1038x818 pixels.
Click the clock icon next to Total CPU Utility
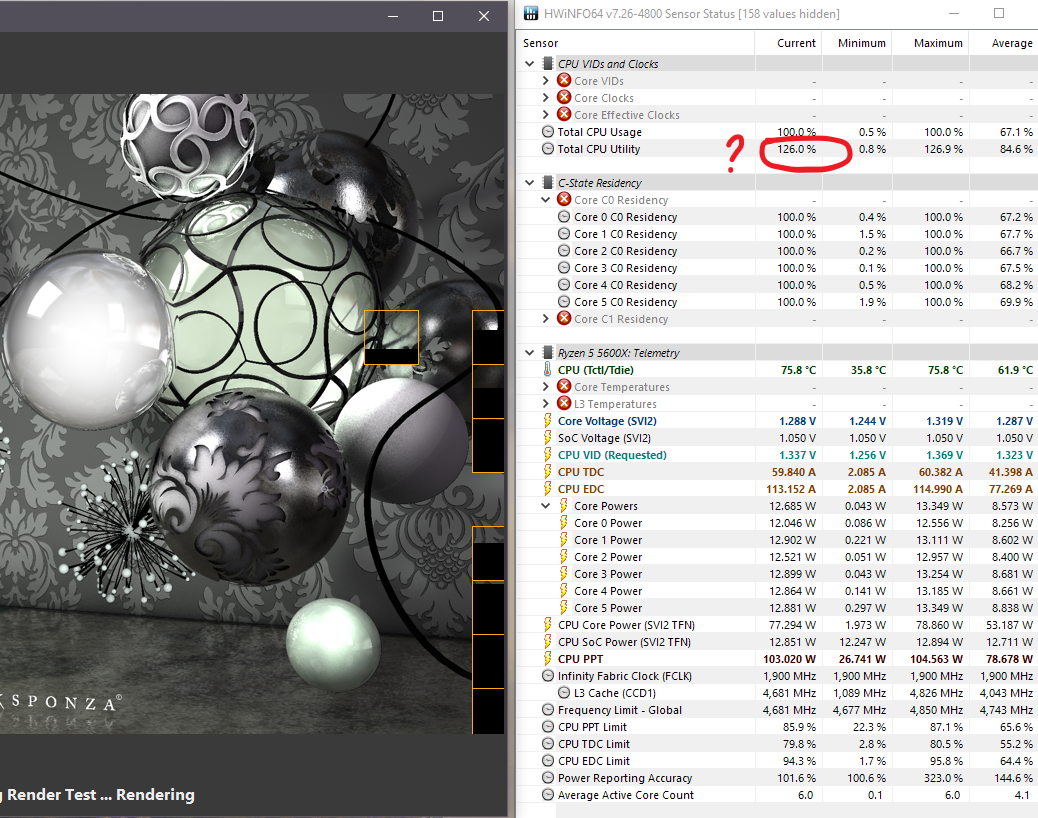tap(548, 149)
